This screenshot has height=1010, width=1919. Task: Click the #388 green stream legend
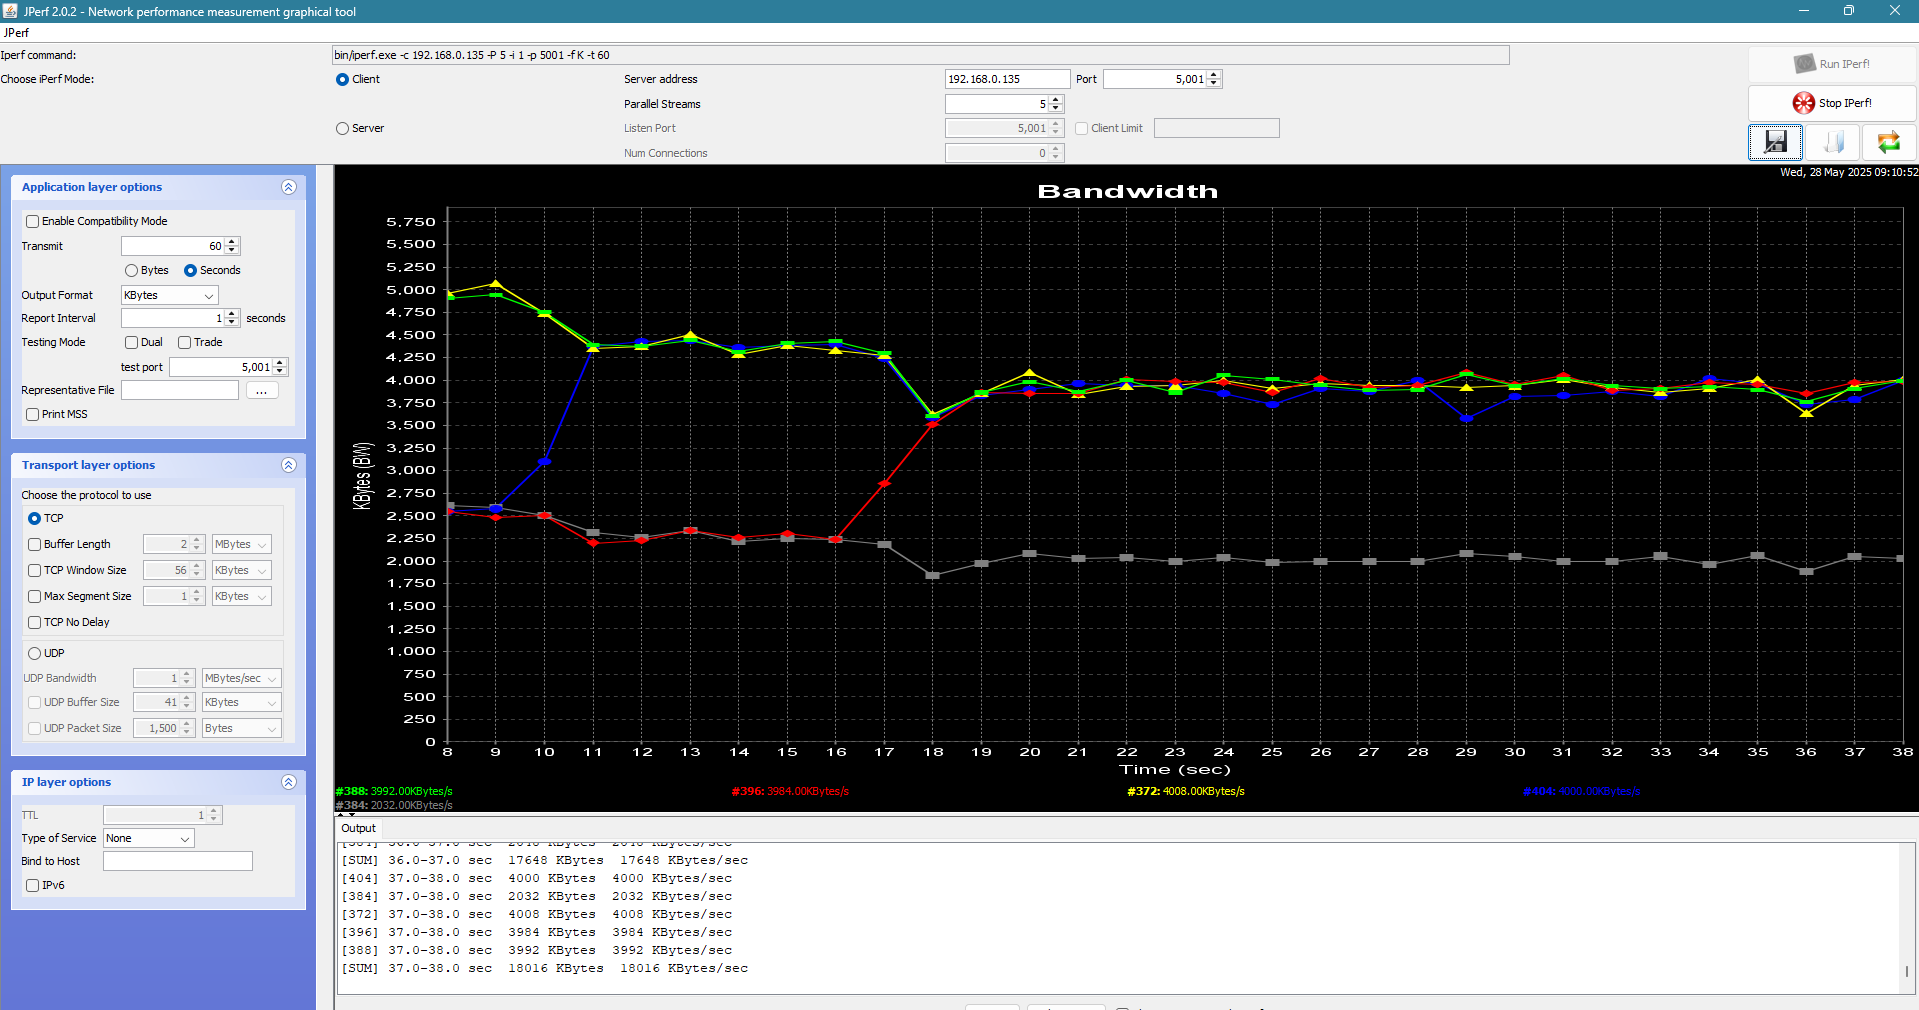pos(394,791)
